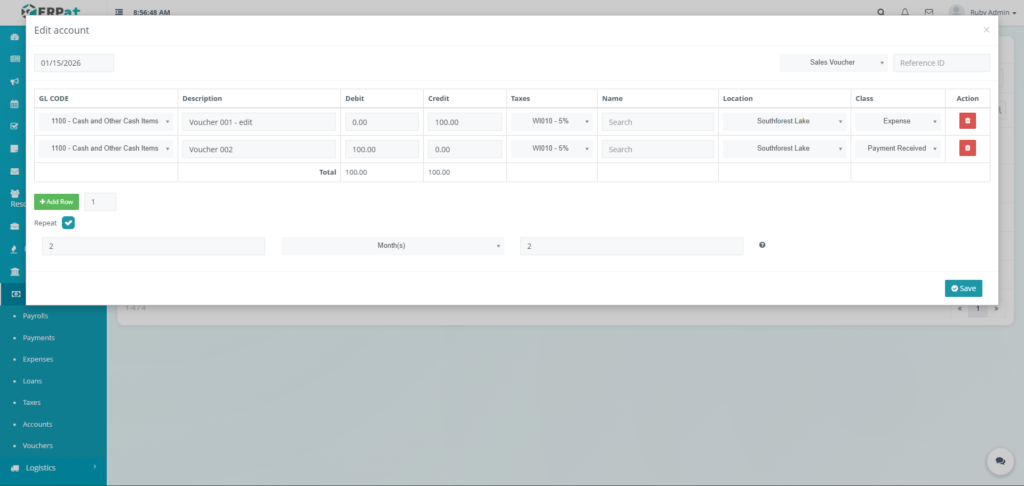
Task: Delete the Voucher 001 - edit row
Action: click(967, 121)
